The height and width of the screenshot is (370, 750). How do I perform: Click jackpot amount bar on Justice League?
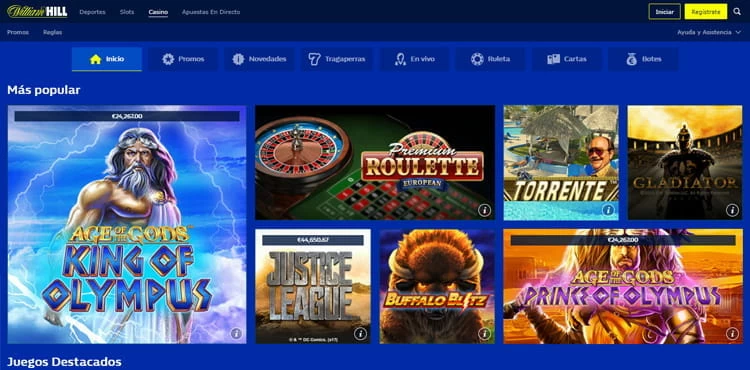pyautogui.click(x=313, y=240)
